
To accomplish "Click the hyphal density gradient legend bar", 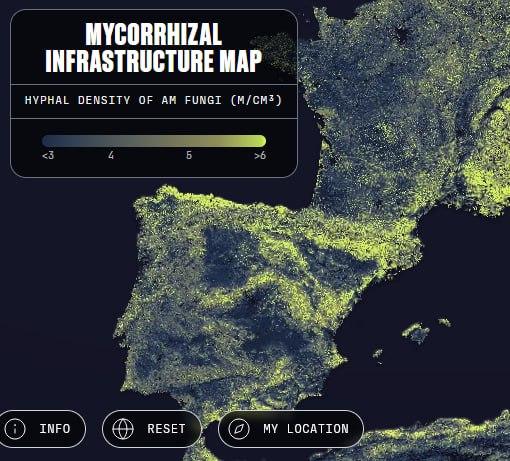I will 154,141.
